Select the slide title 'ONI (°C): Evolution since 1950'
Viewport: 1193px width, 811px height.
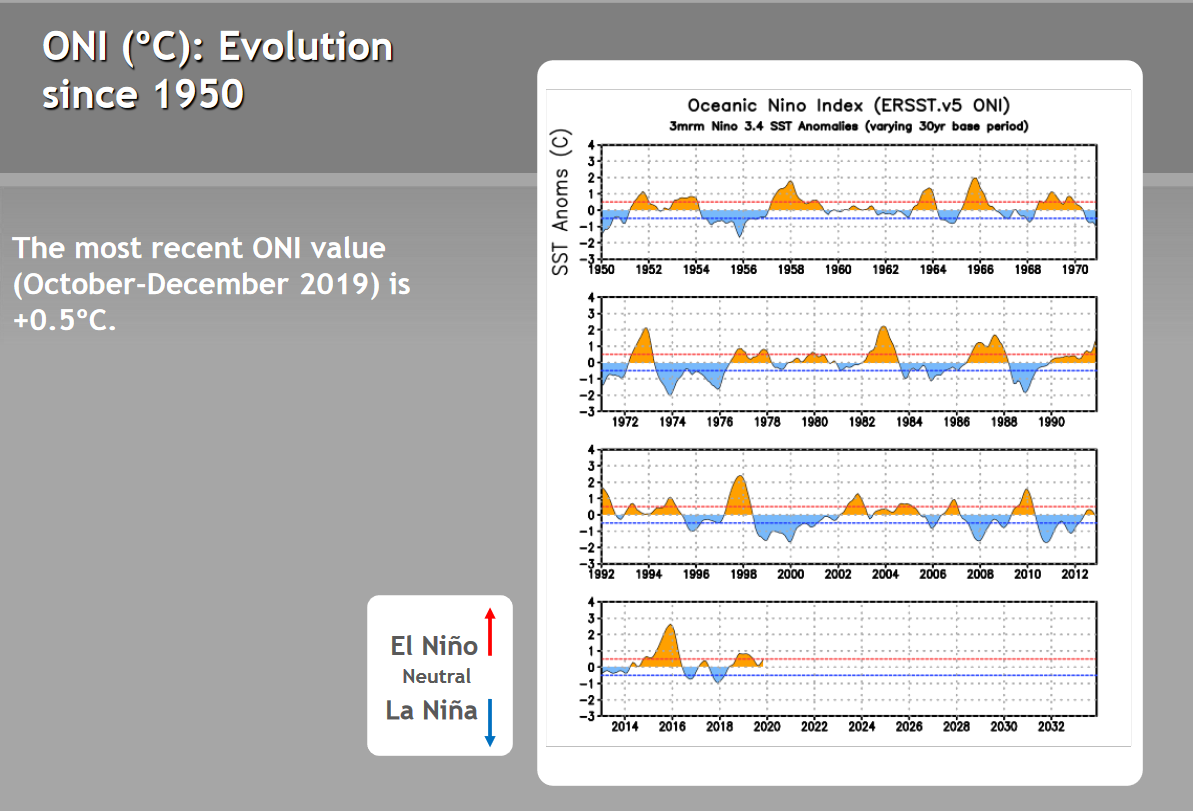(x=217, y=70)
